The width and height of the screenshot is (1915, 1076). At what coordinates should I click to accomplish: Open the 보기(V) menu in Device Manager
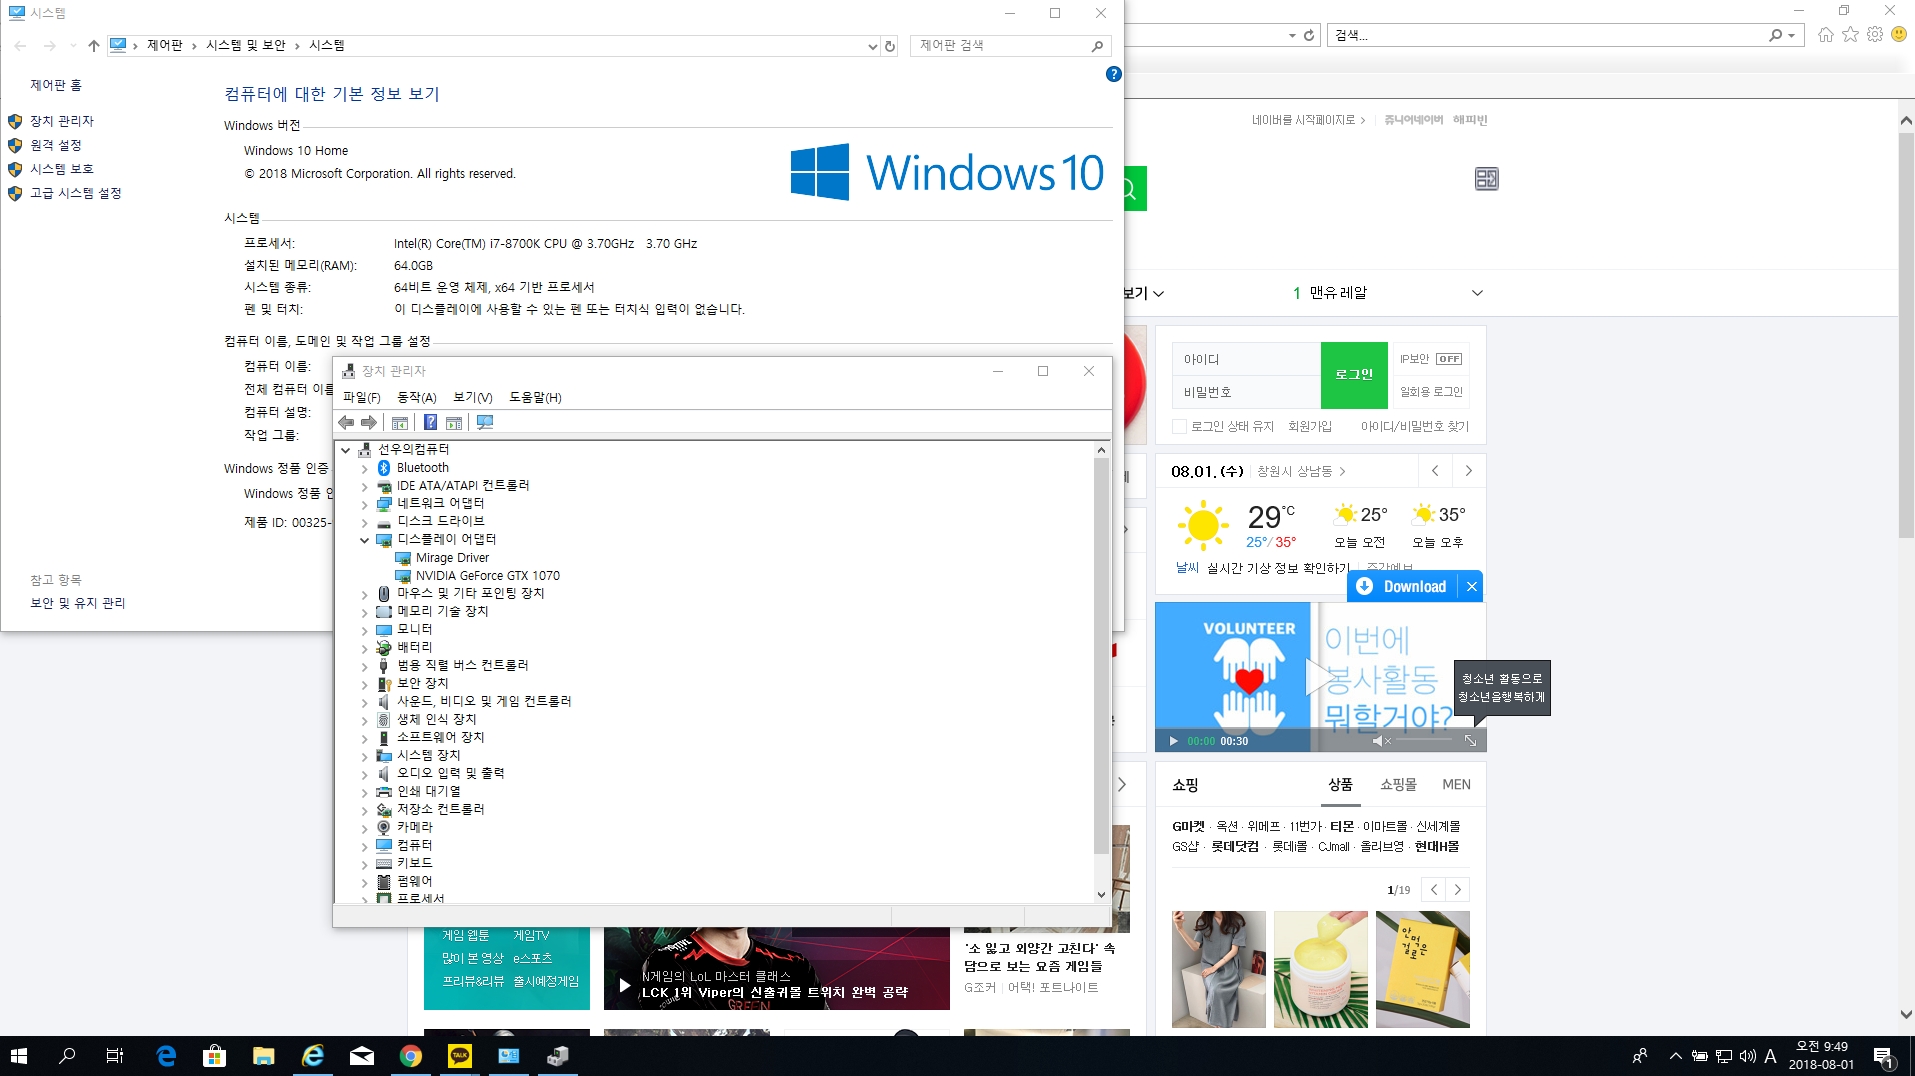pyautogui.click(x=473, y=397)
